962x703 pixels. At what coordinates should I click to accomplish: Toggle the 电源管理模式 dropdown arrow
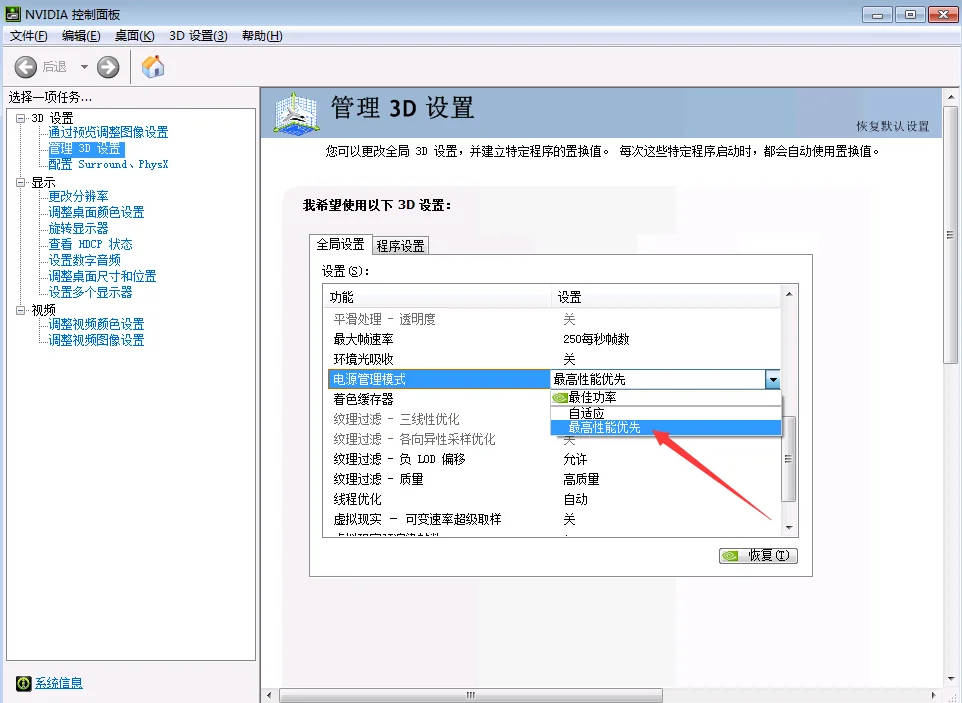pyautogui.click(x=773, y=380)
